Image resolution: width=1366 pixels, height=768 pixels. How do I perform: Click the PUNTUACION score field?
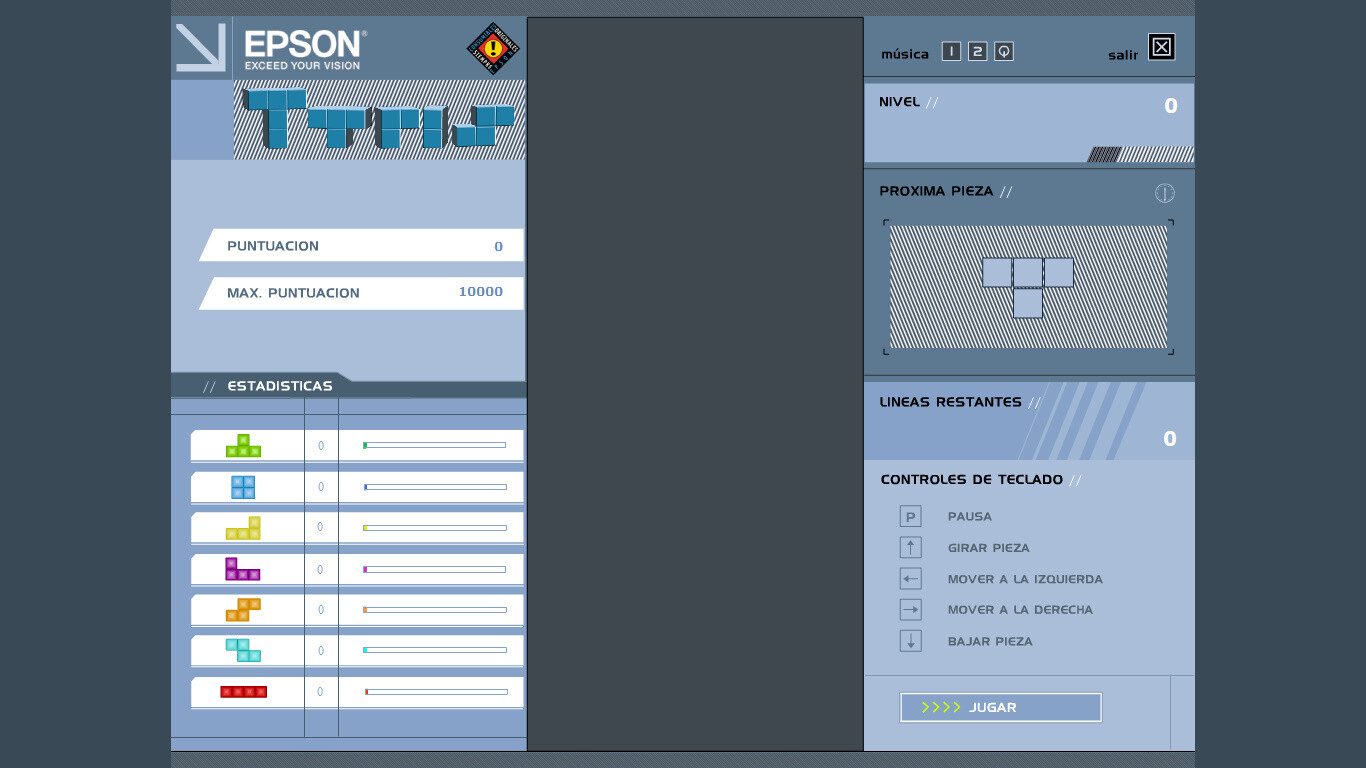(362, 246)
